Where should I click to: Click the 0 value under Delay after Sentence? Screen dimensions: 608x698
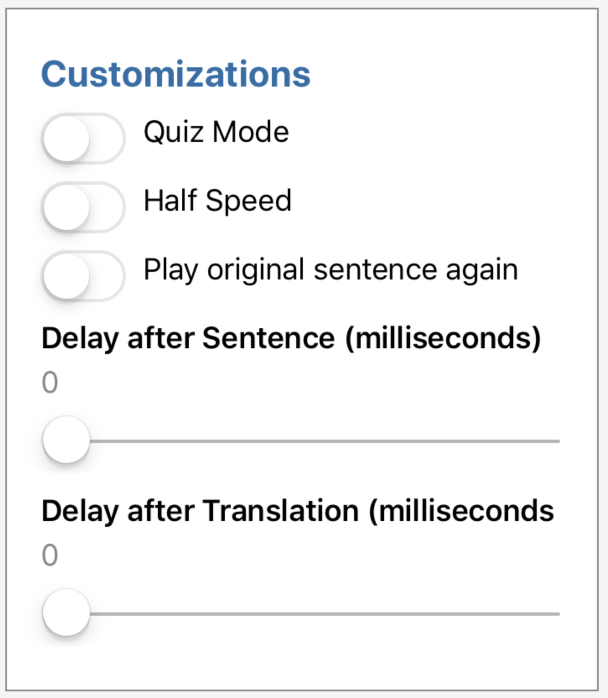point(49,384)
